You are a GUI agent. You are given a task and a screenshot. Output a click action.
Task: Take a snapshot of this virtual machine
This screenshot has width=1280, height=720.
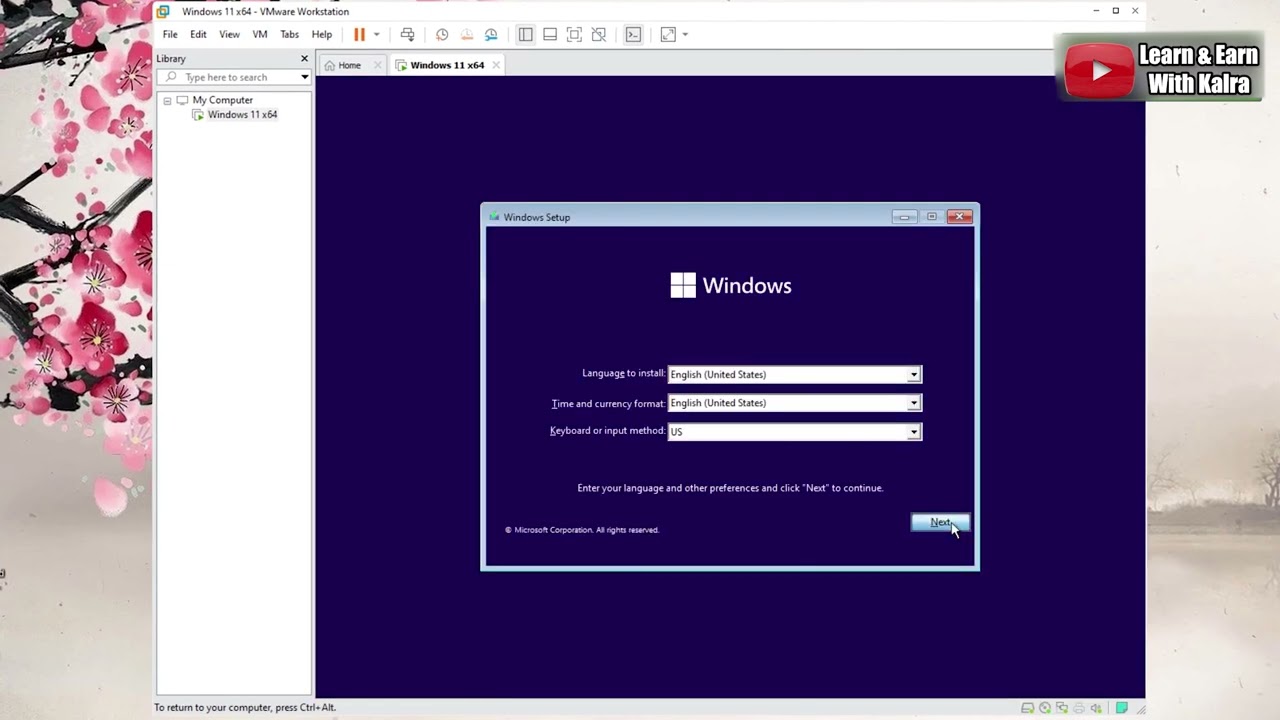tap(442, 35)
